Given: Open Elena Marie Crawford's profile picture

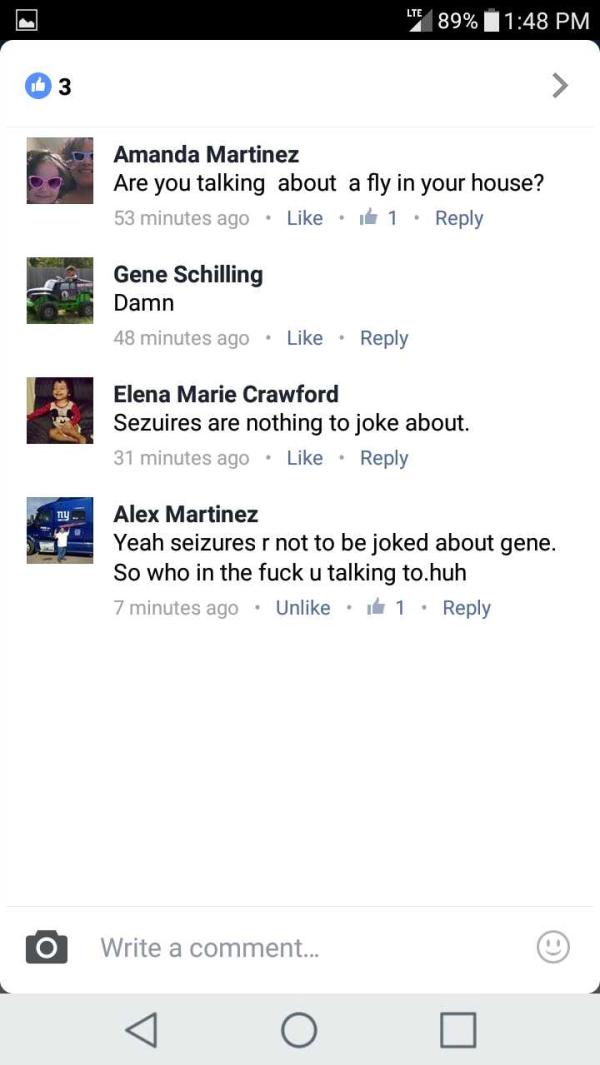Looking at the screenshot, I should 60,410.
